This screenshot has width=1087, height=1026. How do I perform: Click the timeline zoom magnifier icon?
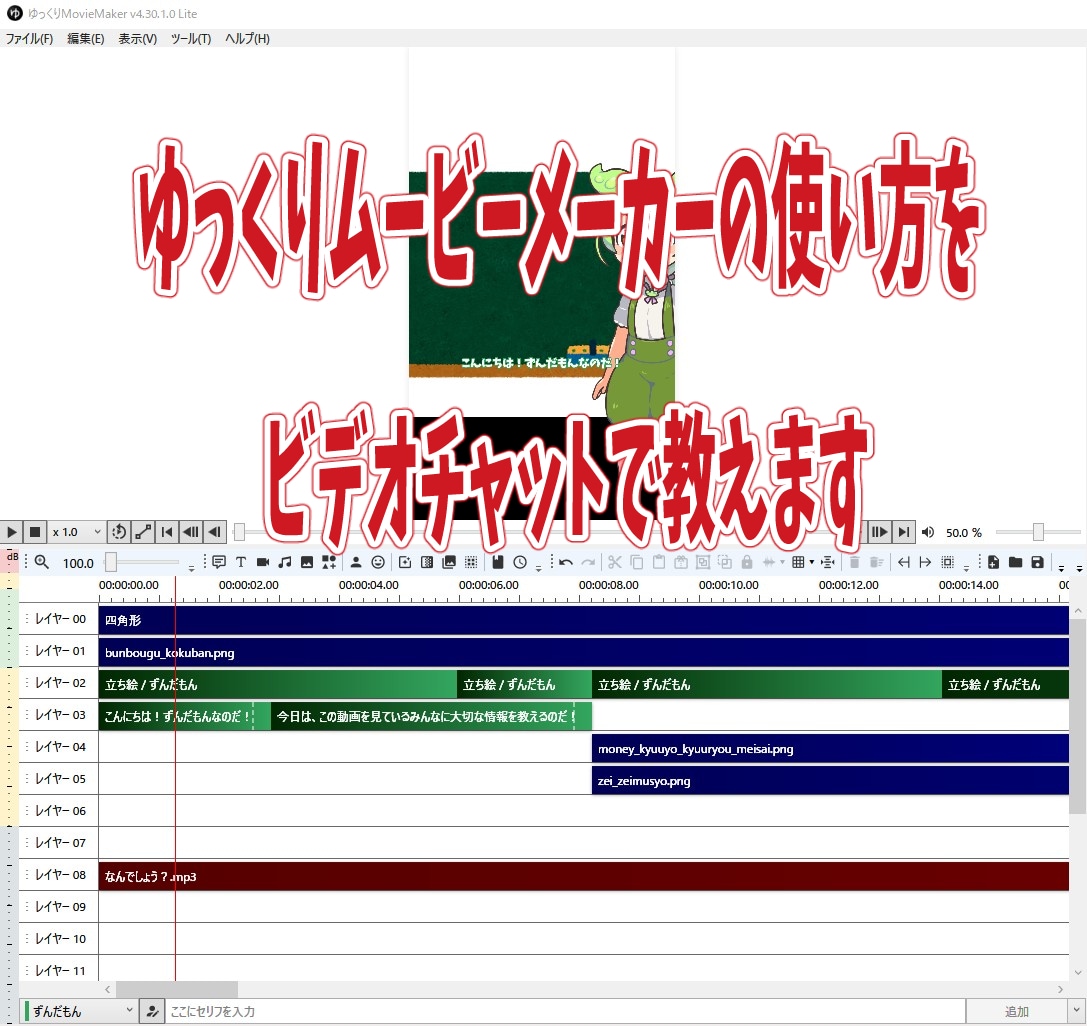click(42, 562)
